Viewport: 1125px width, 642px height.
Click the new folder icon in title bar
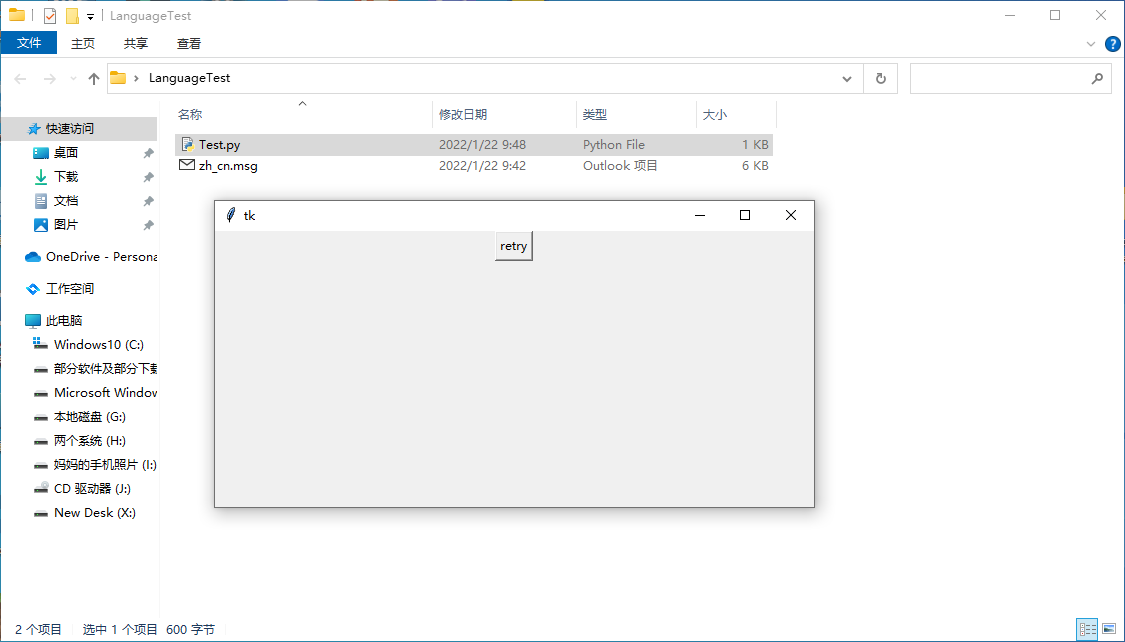point(72,16)
